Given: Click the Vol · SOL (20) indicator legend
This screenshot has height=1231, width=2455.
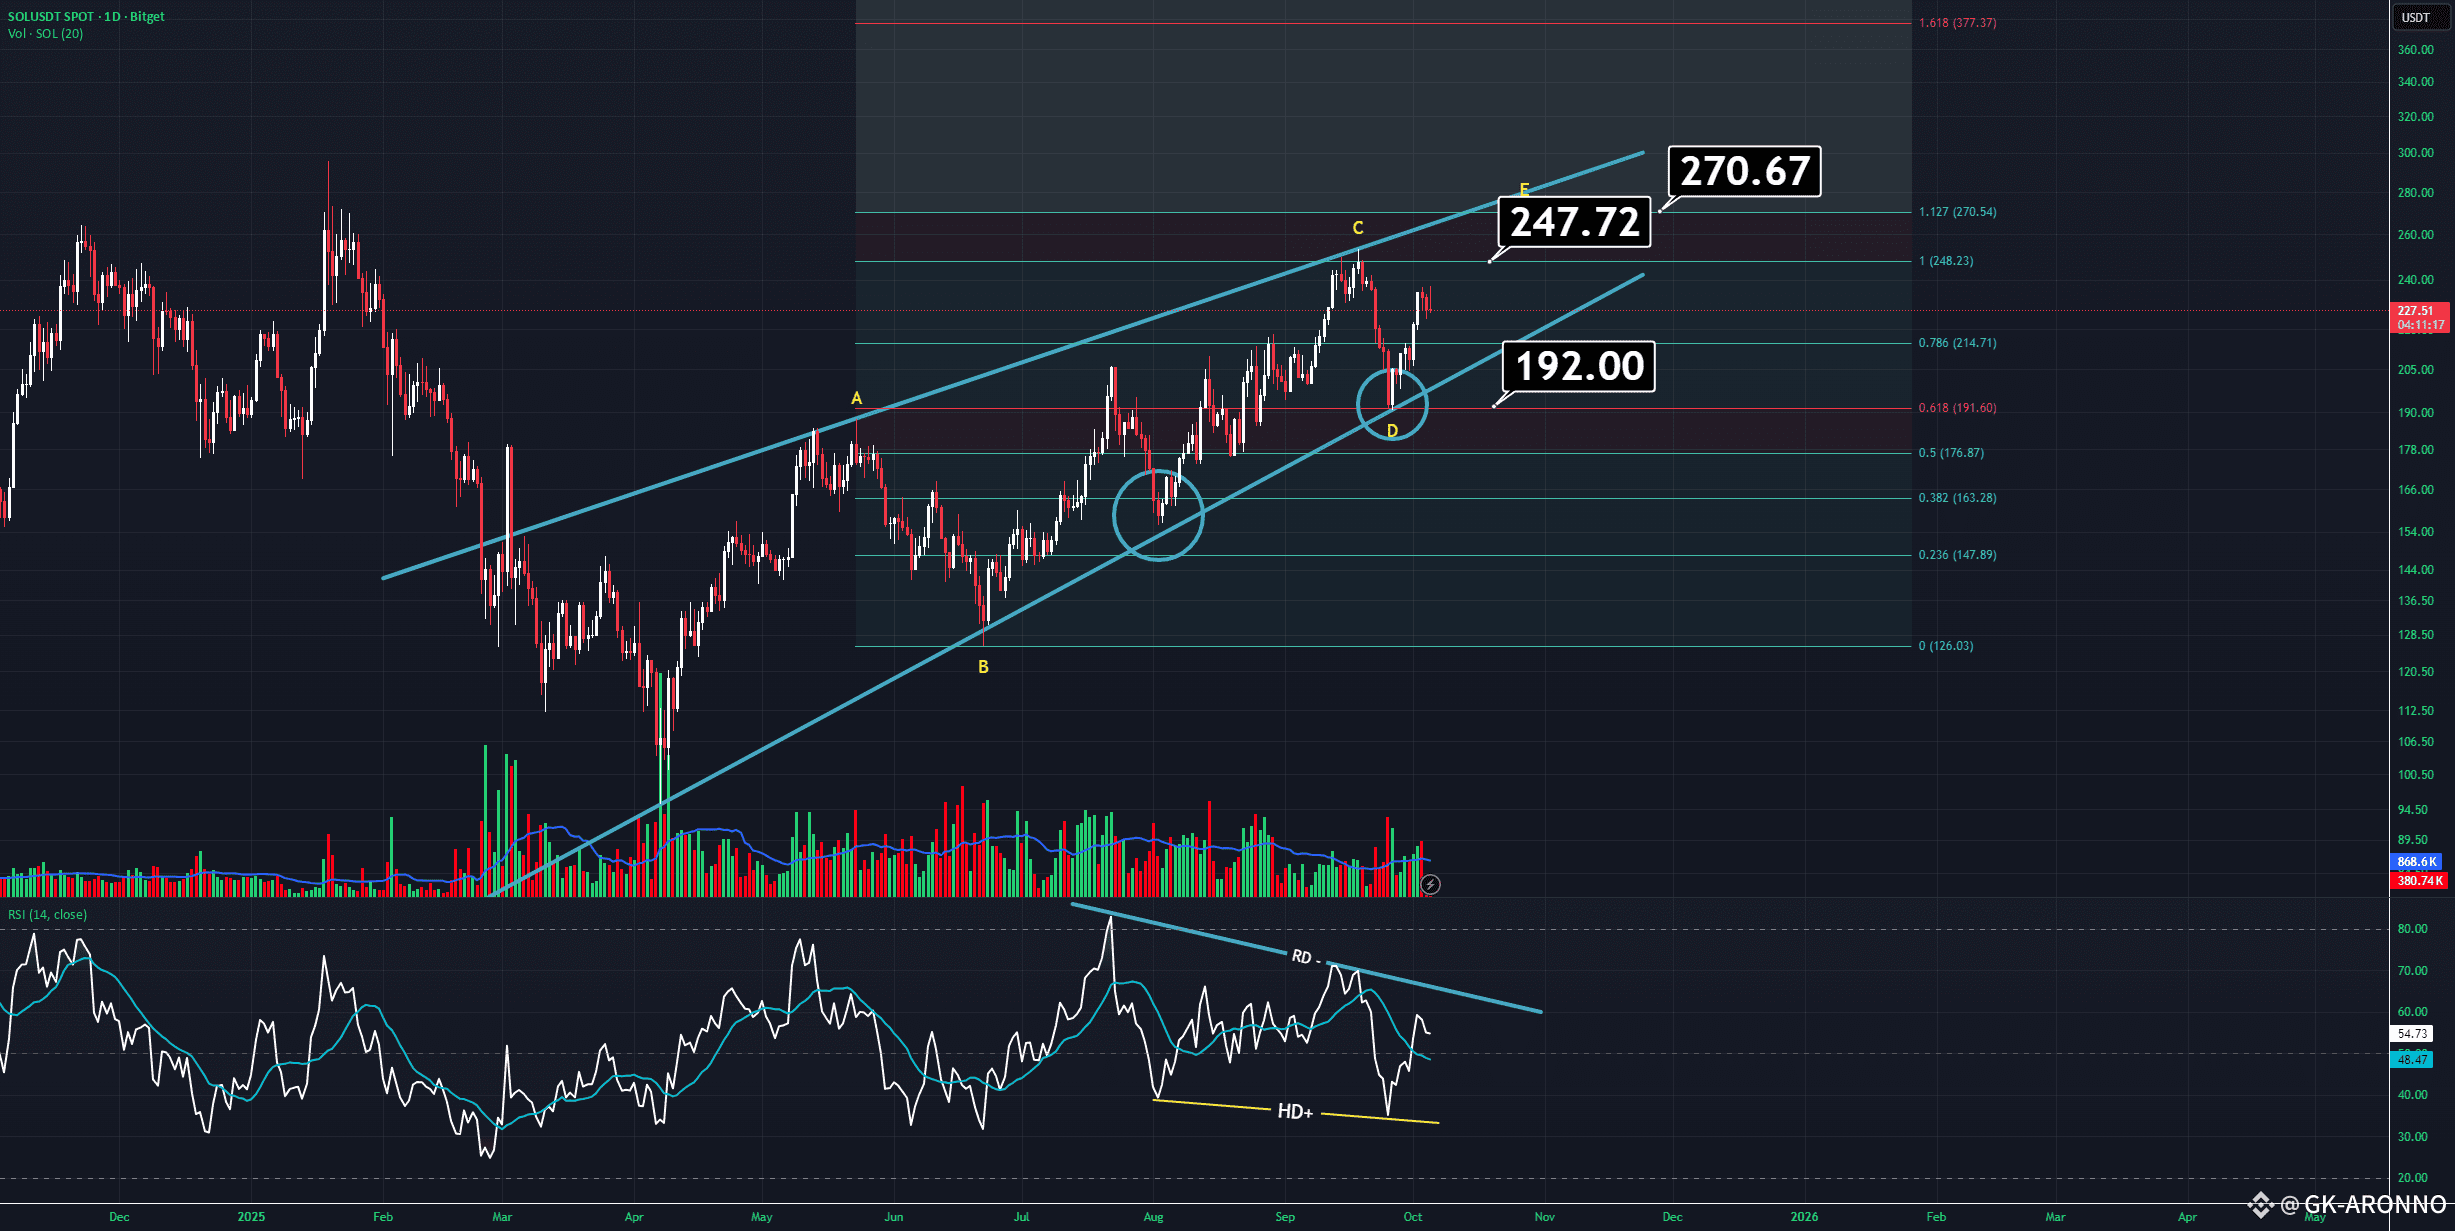Looking at the screenshot, I should pos(46,34).
